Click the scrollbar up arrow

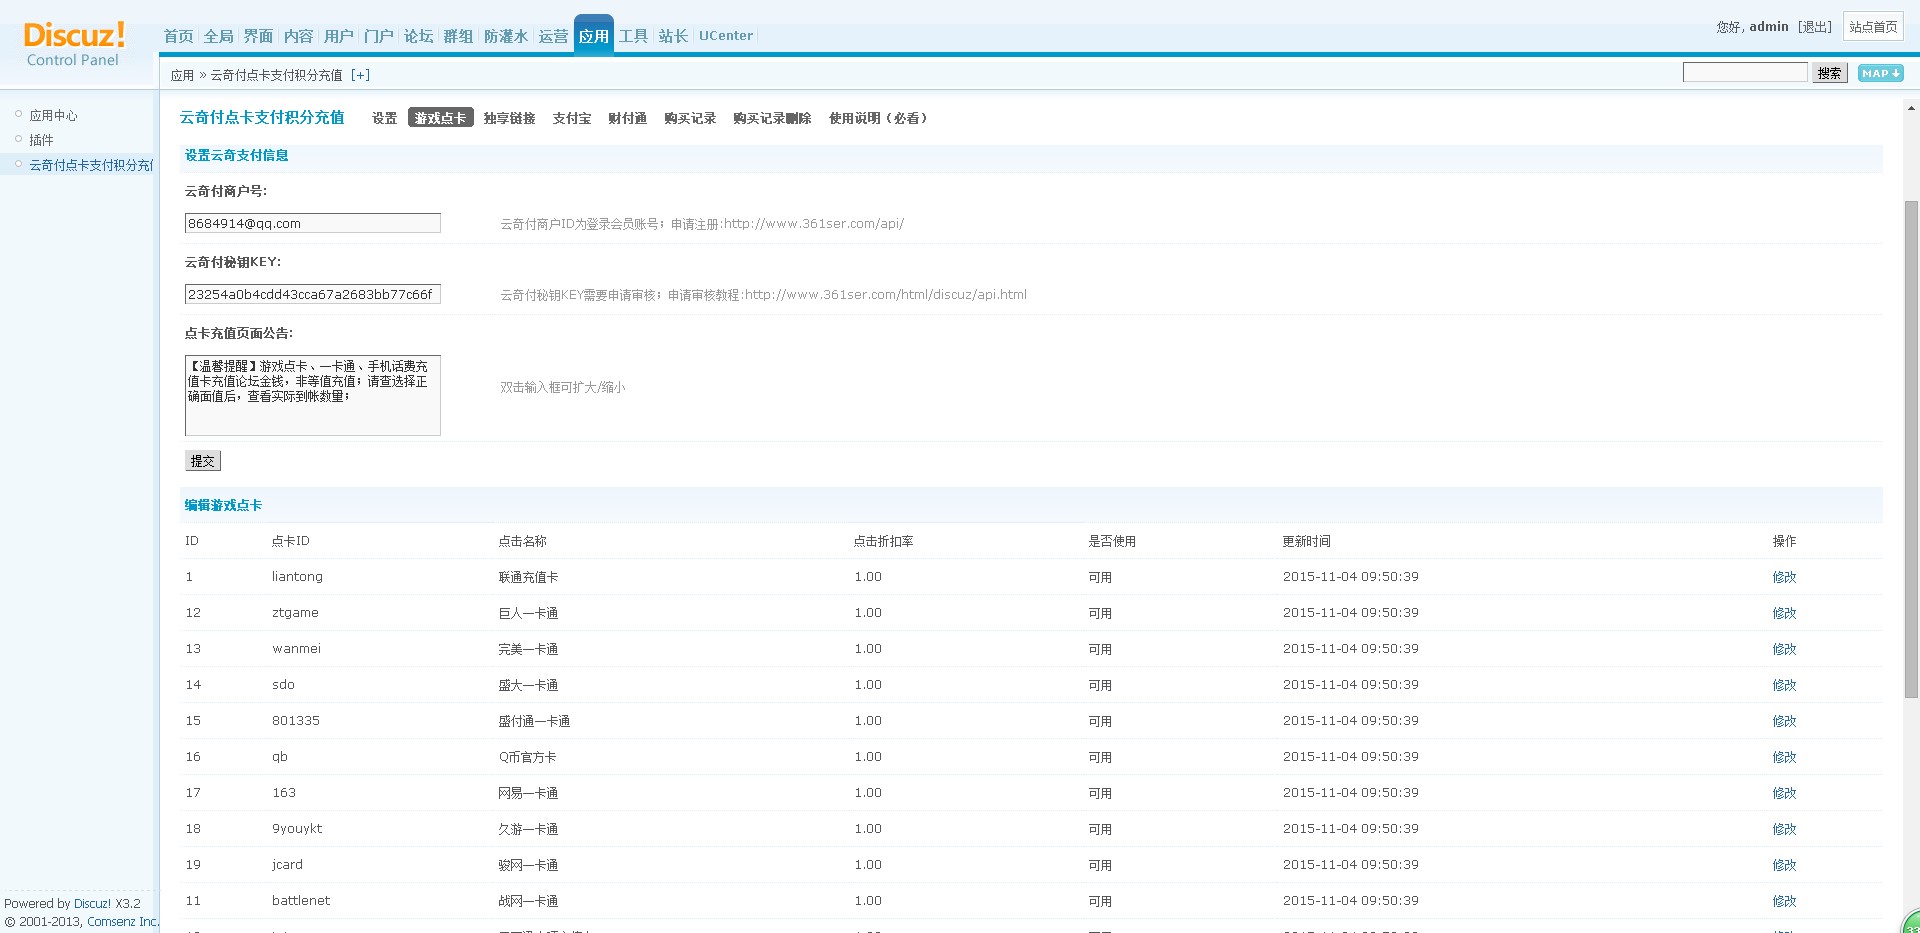pos(1911,108)
